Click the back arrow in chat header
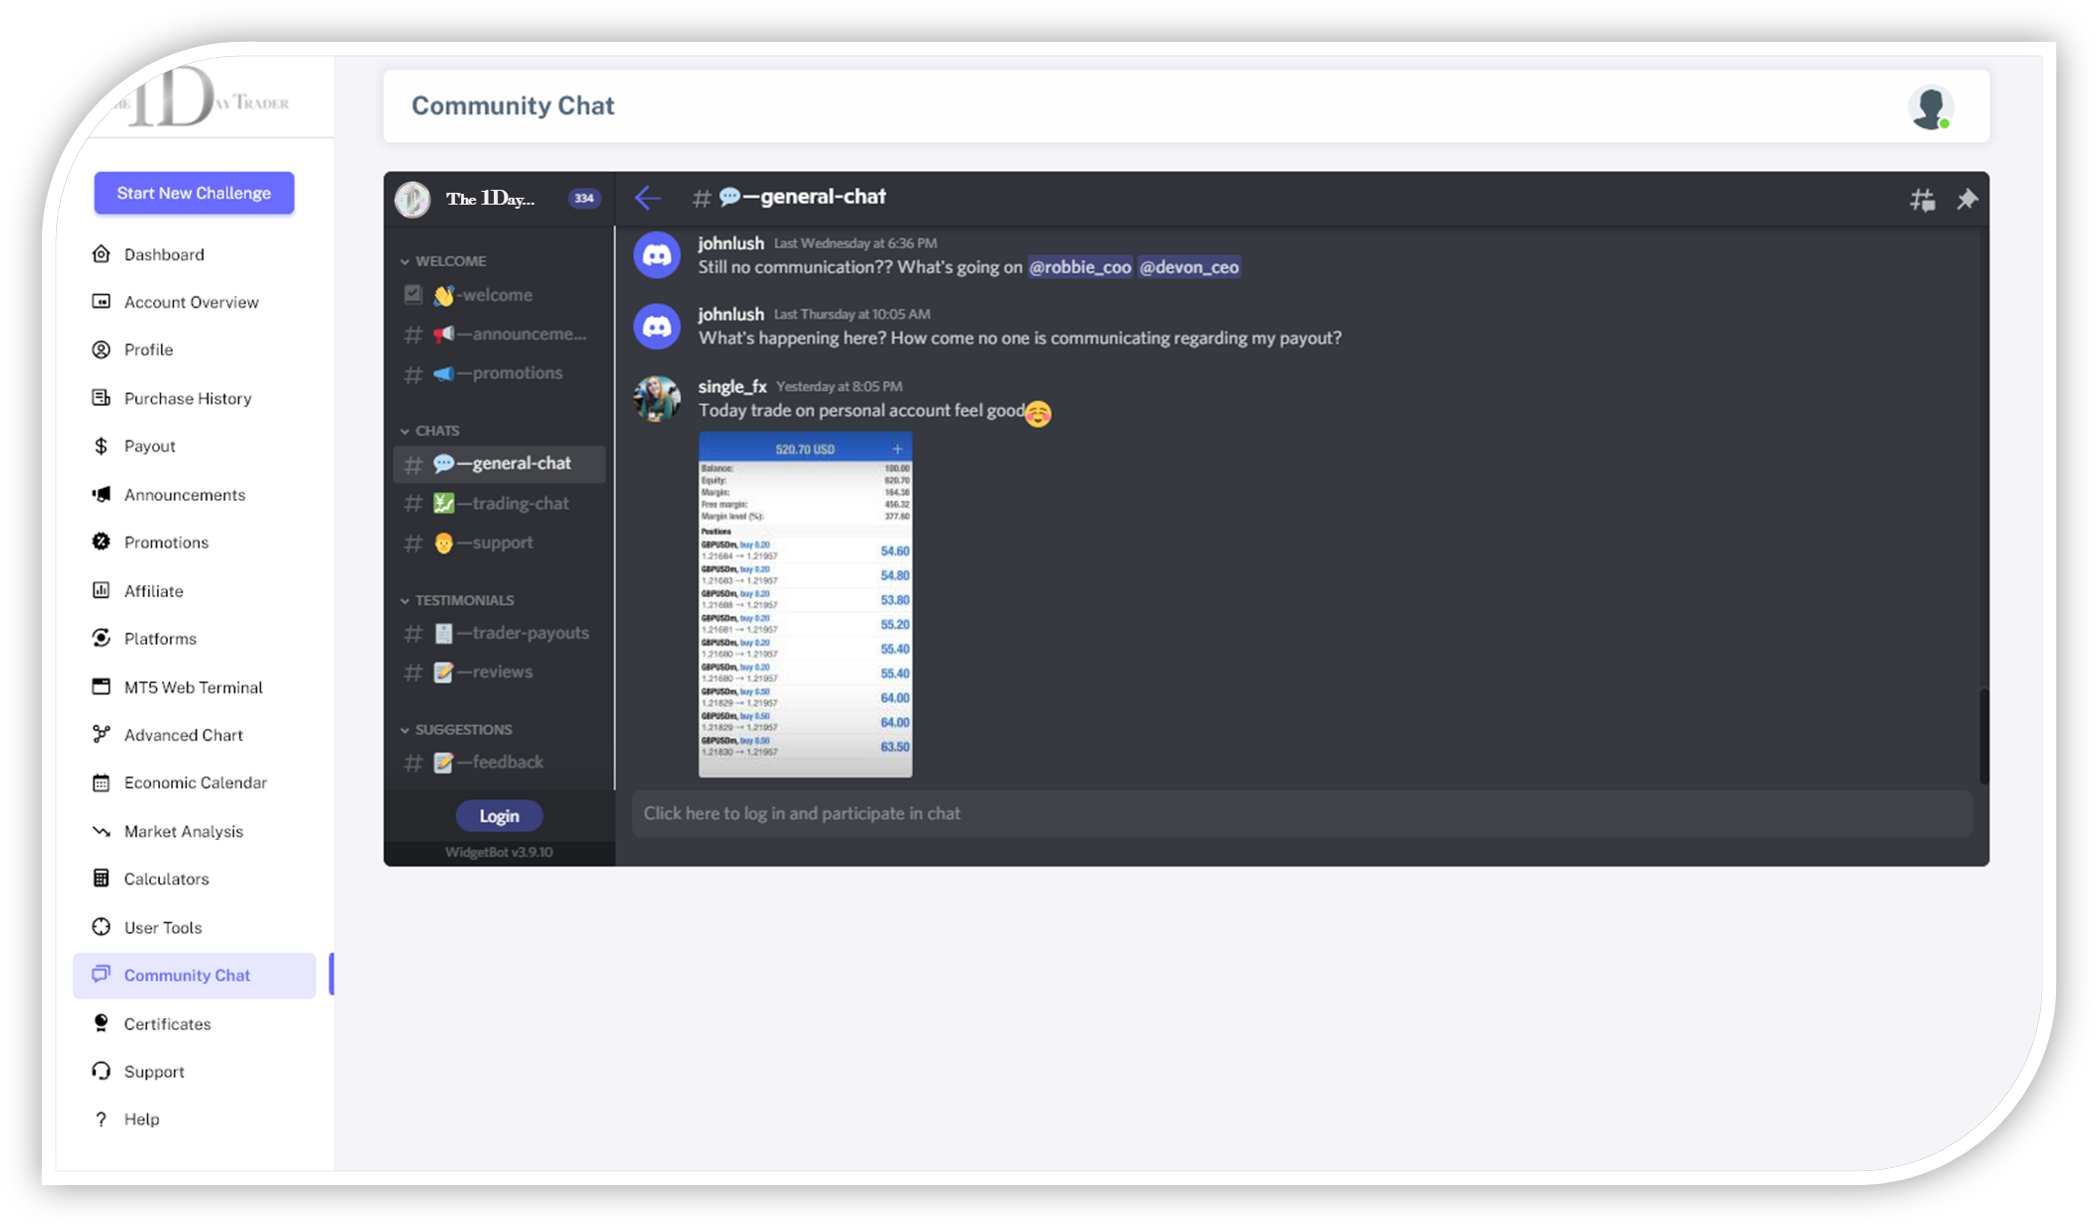Viewport: 2098px width, 1227px height. (648, 197)
